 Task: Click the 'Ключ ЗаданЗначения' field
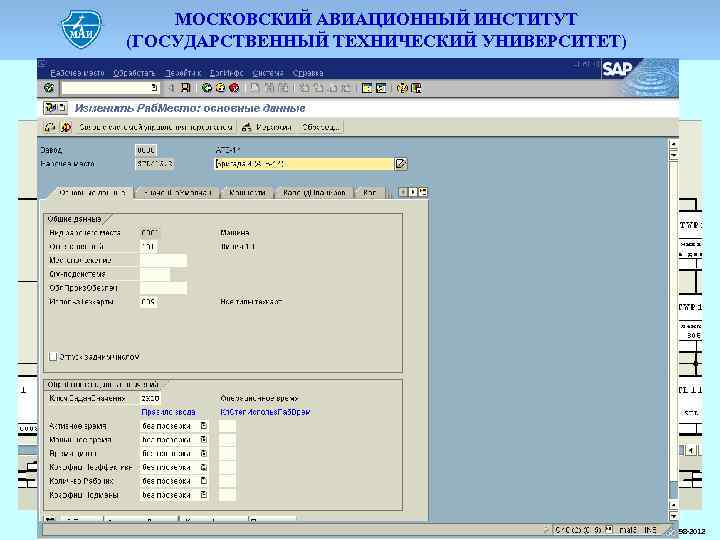tap(150, 398)
